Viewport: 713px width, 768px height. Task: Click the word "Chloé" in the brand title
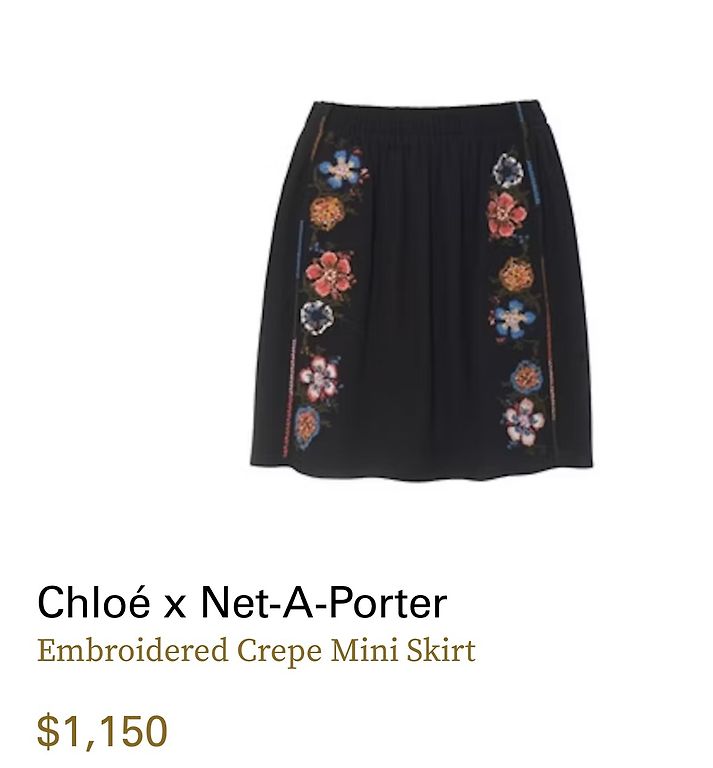click(94, 602)
